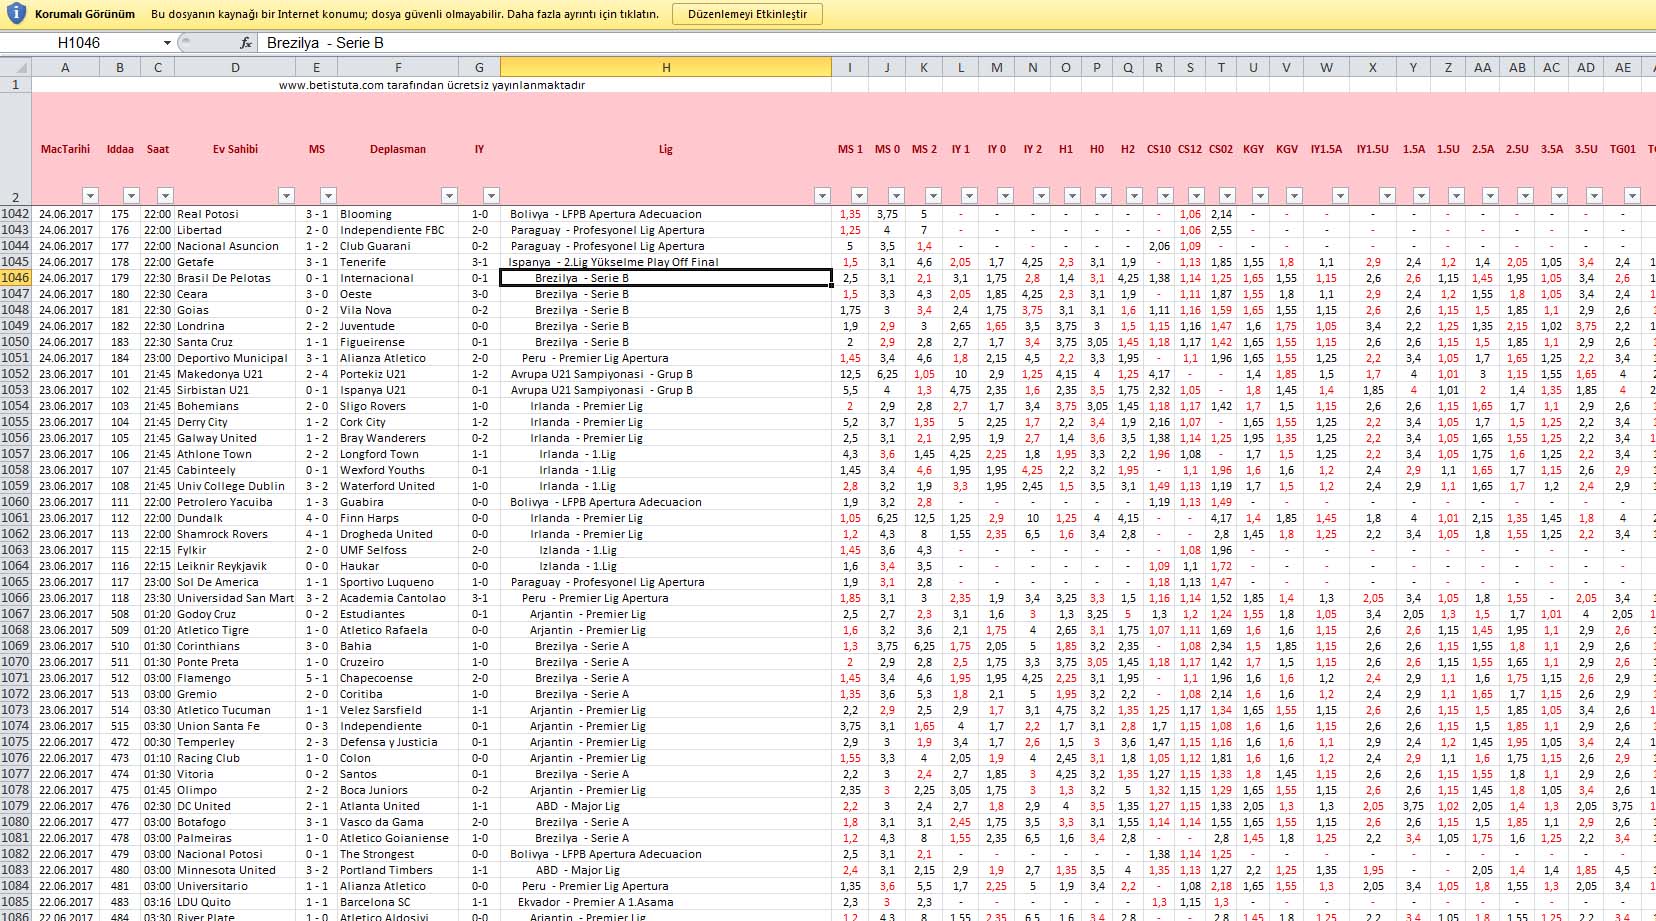
Task: Click the Name Box showing H1046
Action: [x=80, y=43]
